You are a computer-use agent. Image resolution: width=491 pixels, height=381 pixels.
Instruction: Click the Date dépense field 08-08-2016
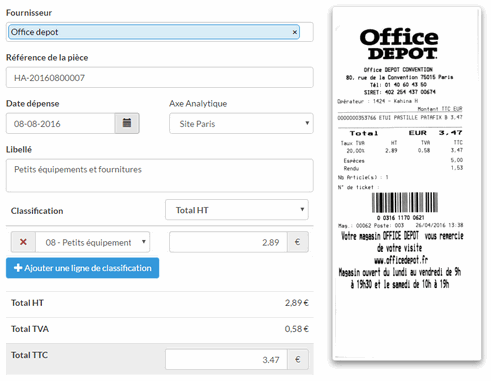coord(61,123)
